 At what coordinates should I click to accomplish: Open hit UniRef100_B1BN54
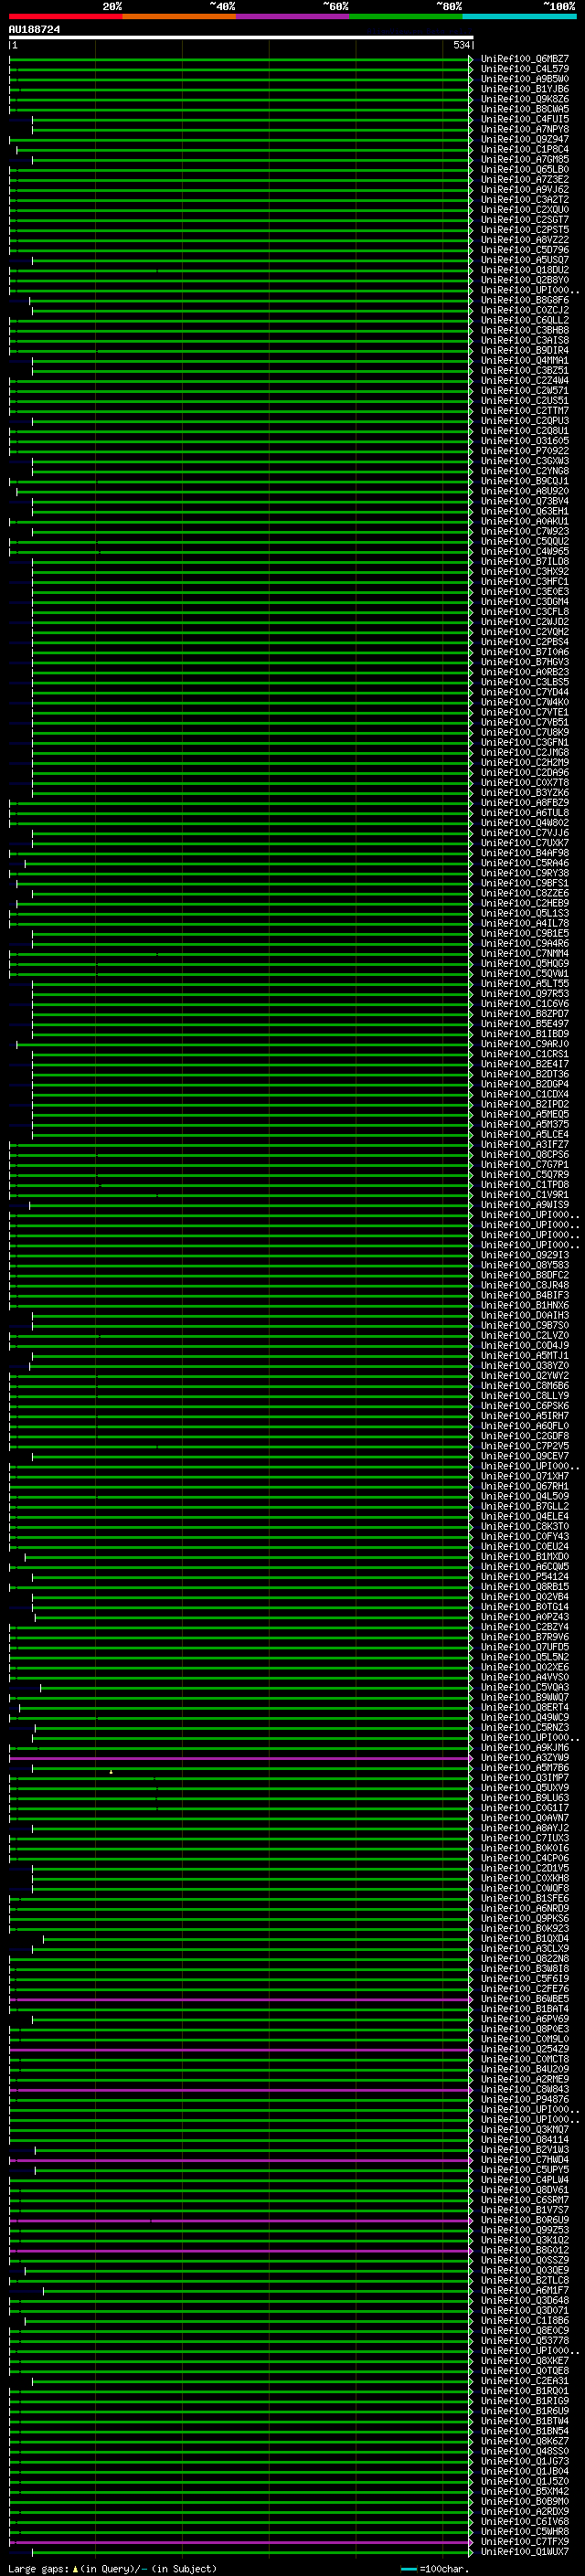pyautogui.click(x=525, y=2431)
